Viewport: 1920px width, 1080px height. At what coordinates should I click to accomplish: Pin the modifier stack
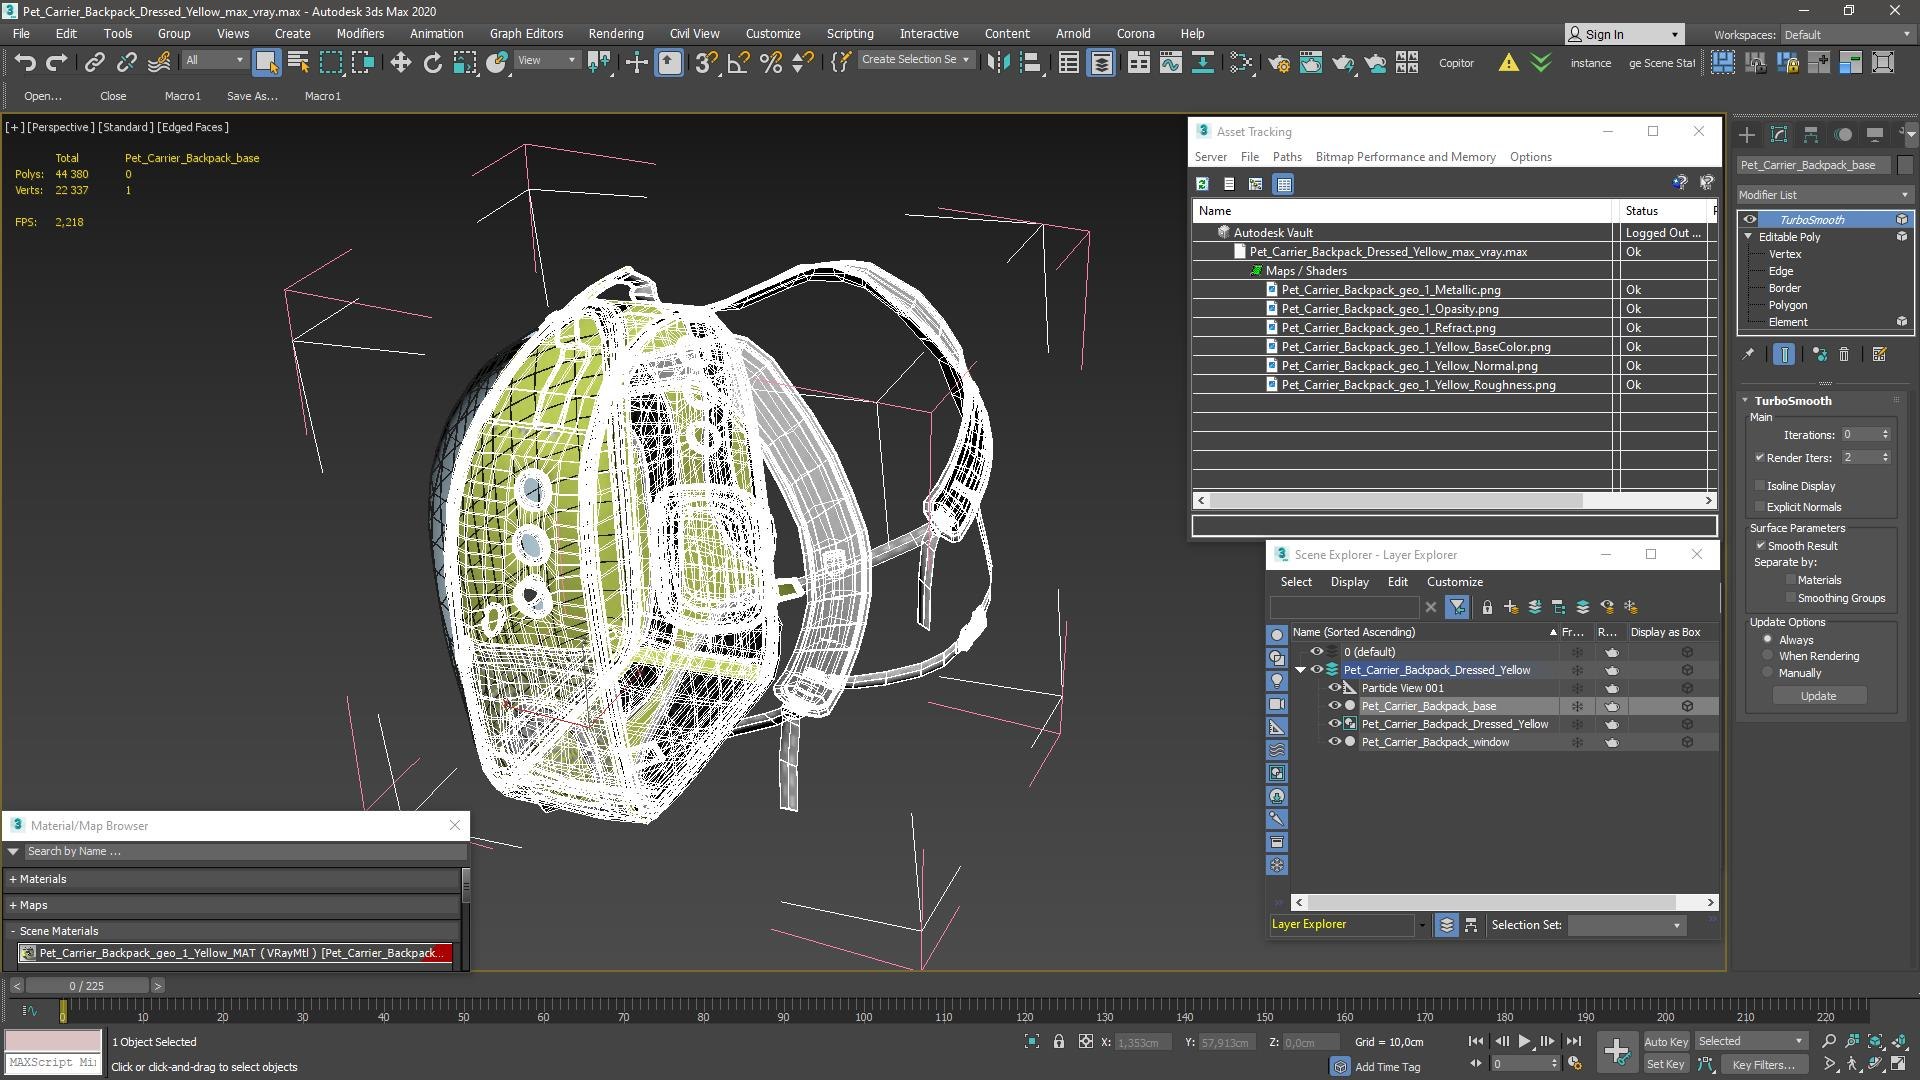(1748, 354)
